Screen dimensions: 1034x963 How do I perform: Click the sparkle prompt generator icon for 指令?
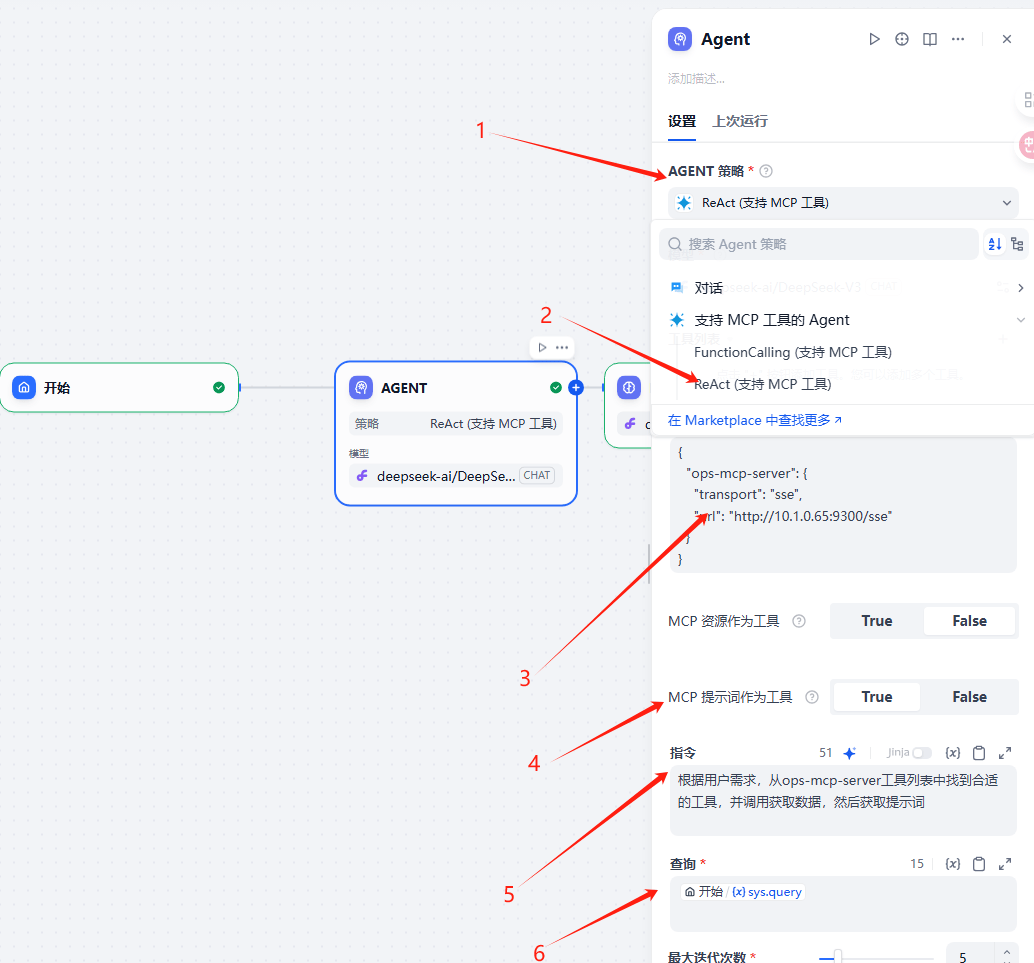pos(850,753)
